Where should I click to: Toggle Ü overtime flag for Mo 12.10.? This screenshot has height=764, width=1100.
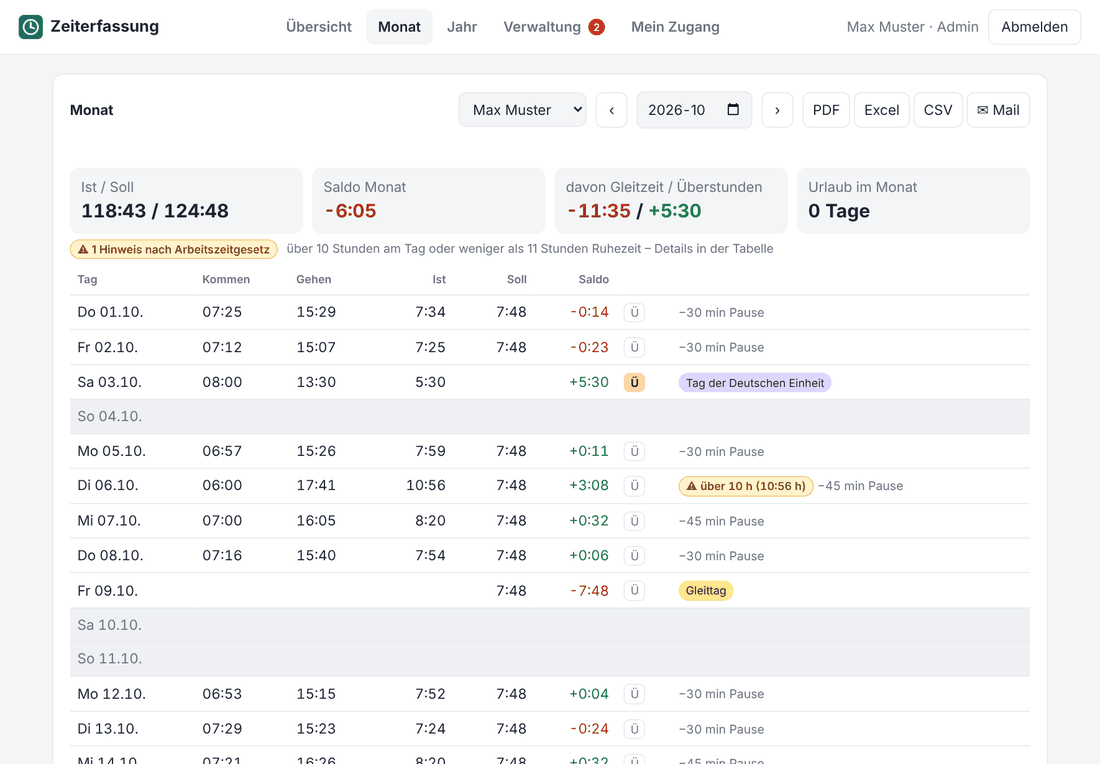(634, 694)
